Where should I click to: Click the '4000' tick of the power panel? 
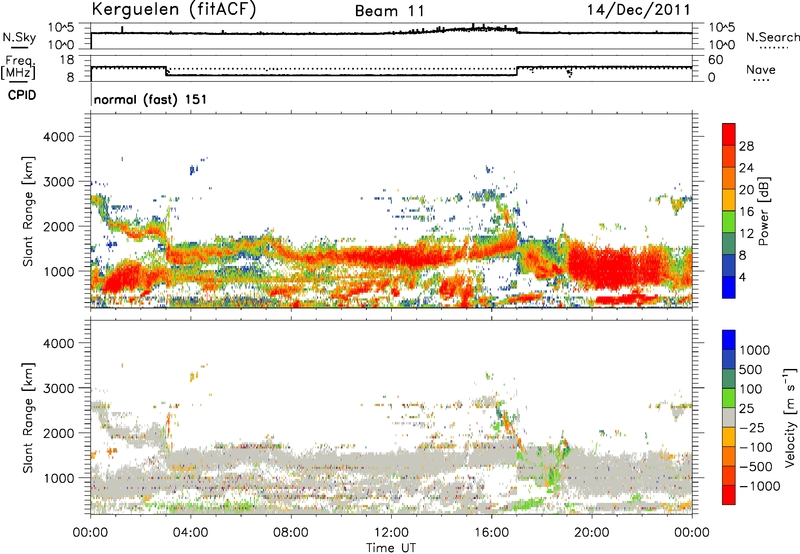[58, 137]
